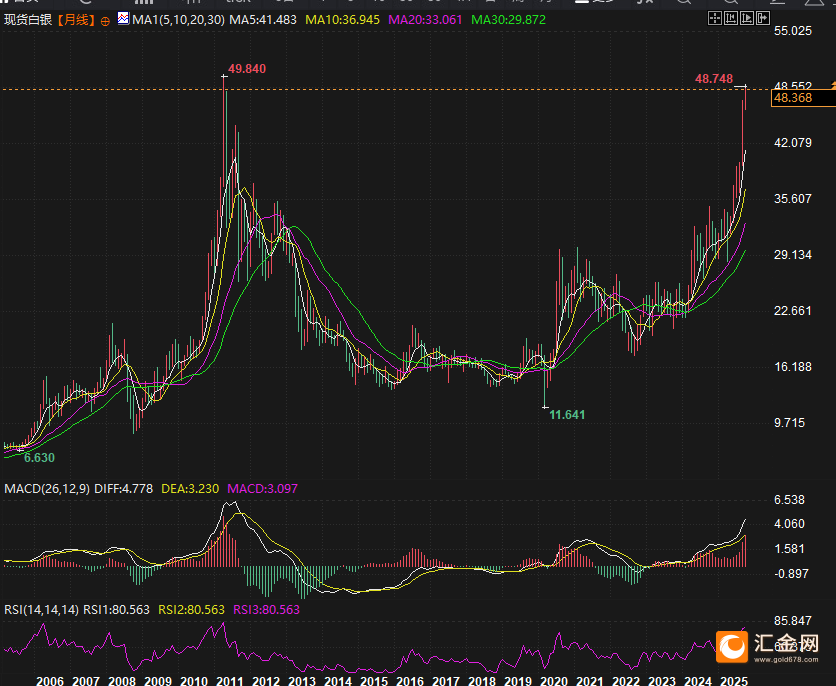This screenshot has width=836, height=686.
Task: Click the 49.840 high price label
Action: pyautogui.click(x=247, y=68)
